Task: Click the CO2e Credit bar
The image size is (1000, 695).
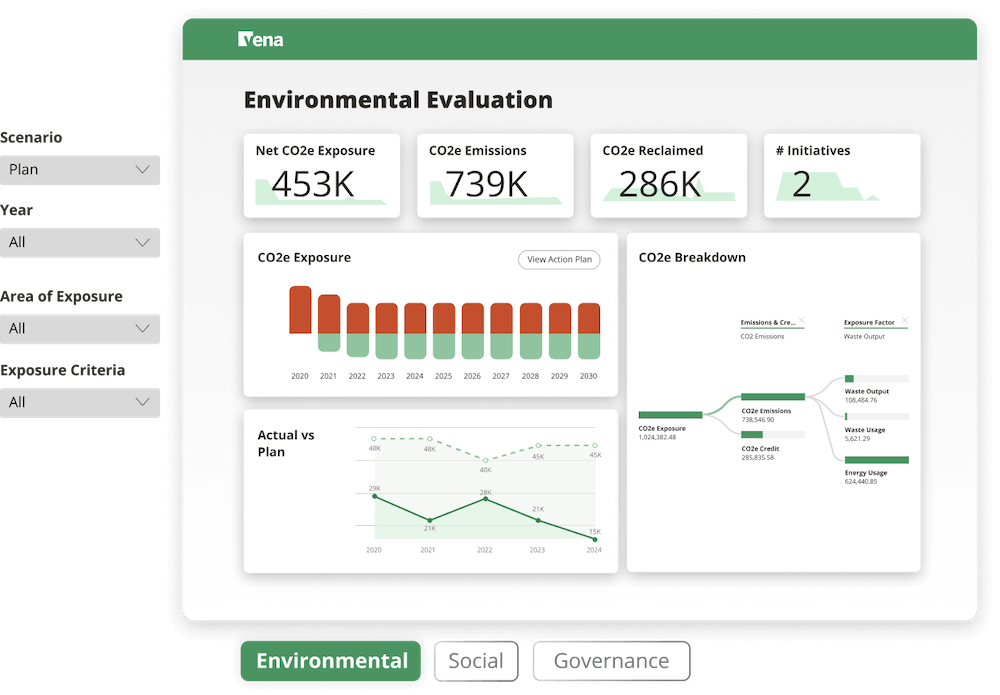Action: pos(752,434)
